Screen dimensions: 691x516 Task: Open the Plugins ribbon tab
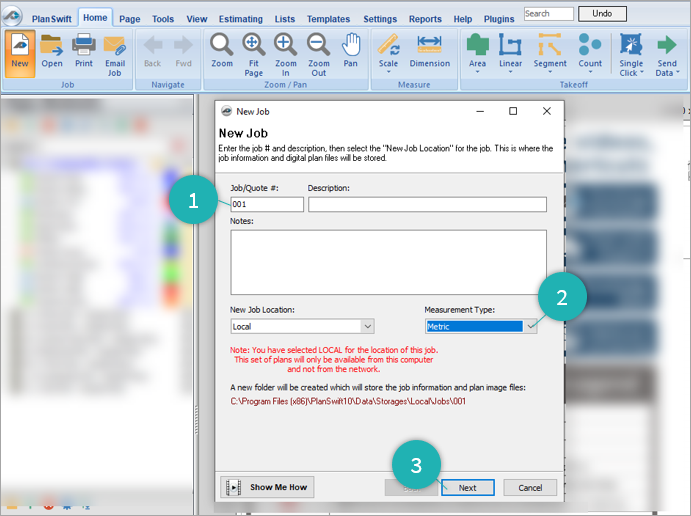[499, 19]
